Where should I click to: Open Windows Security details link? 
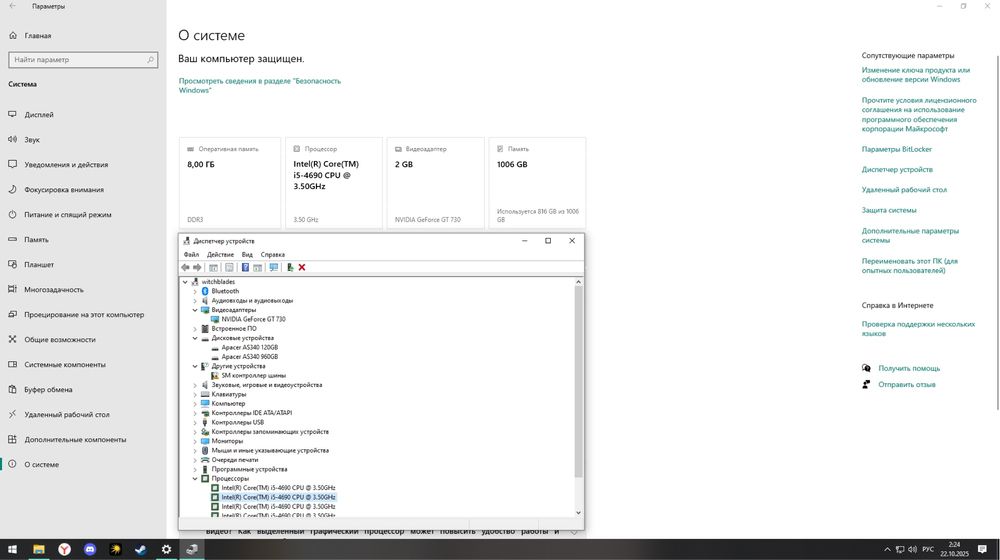(260, 85)
